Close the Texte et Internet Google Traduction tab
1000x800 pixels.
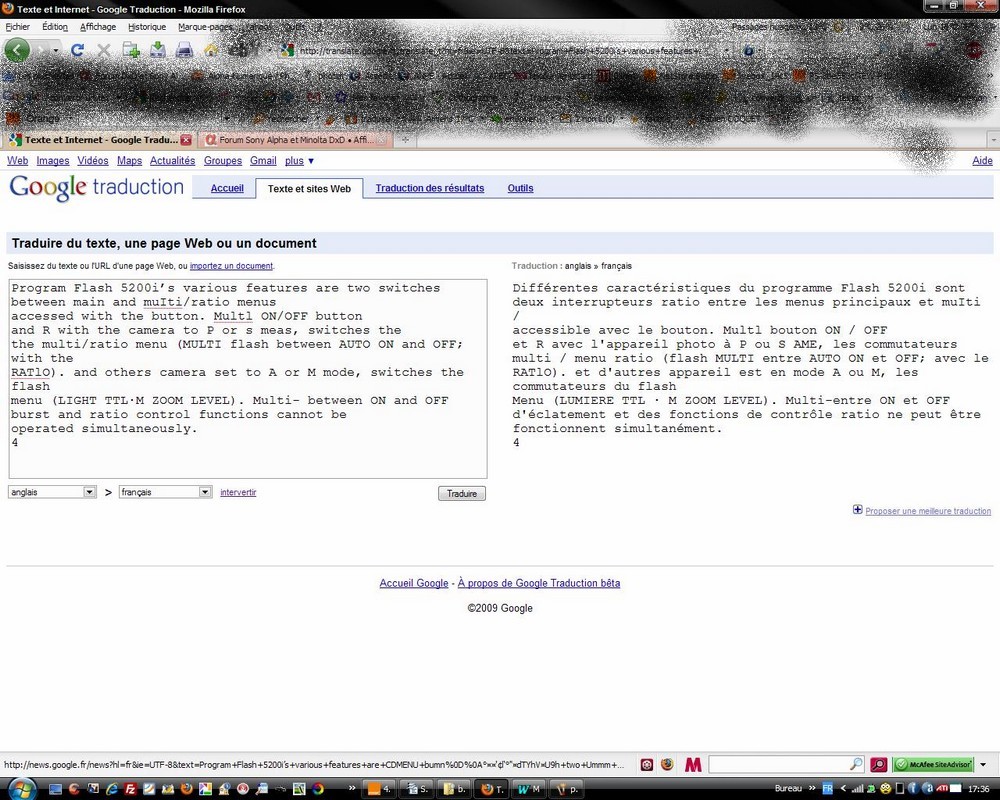[186, 140]
